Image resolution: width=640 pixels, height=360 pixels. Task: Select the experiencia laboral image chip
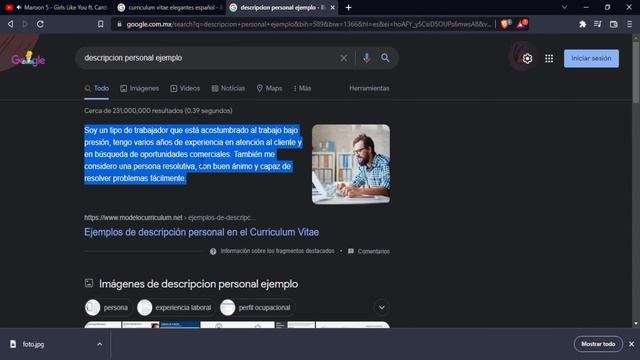point(175,307)
